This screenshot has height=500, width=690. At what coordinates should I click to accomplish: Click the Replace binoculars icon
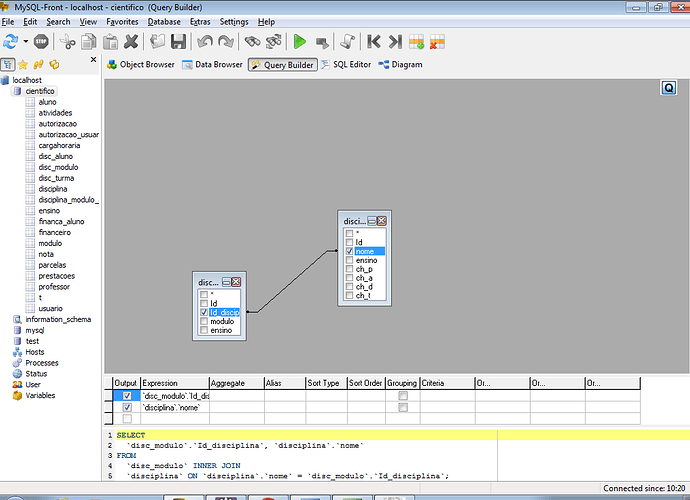(x=274, y=42)
